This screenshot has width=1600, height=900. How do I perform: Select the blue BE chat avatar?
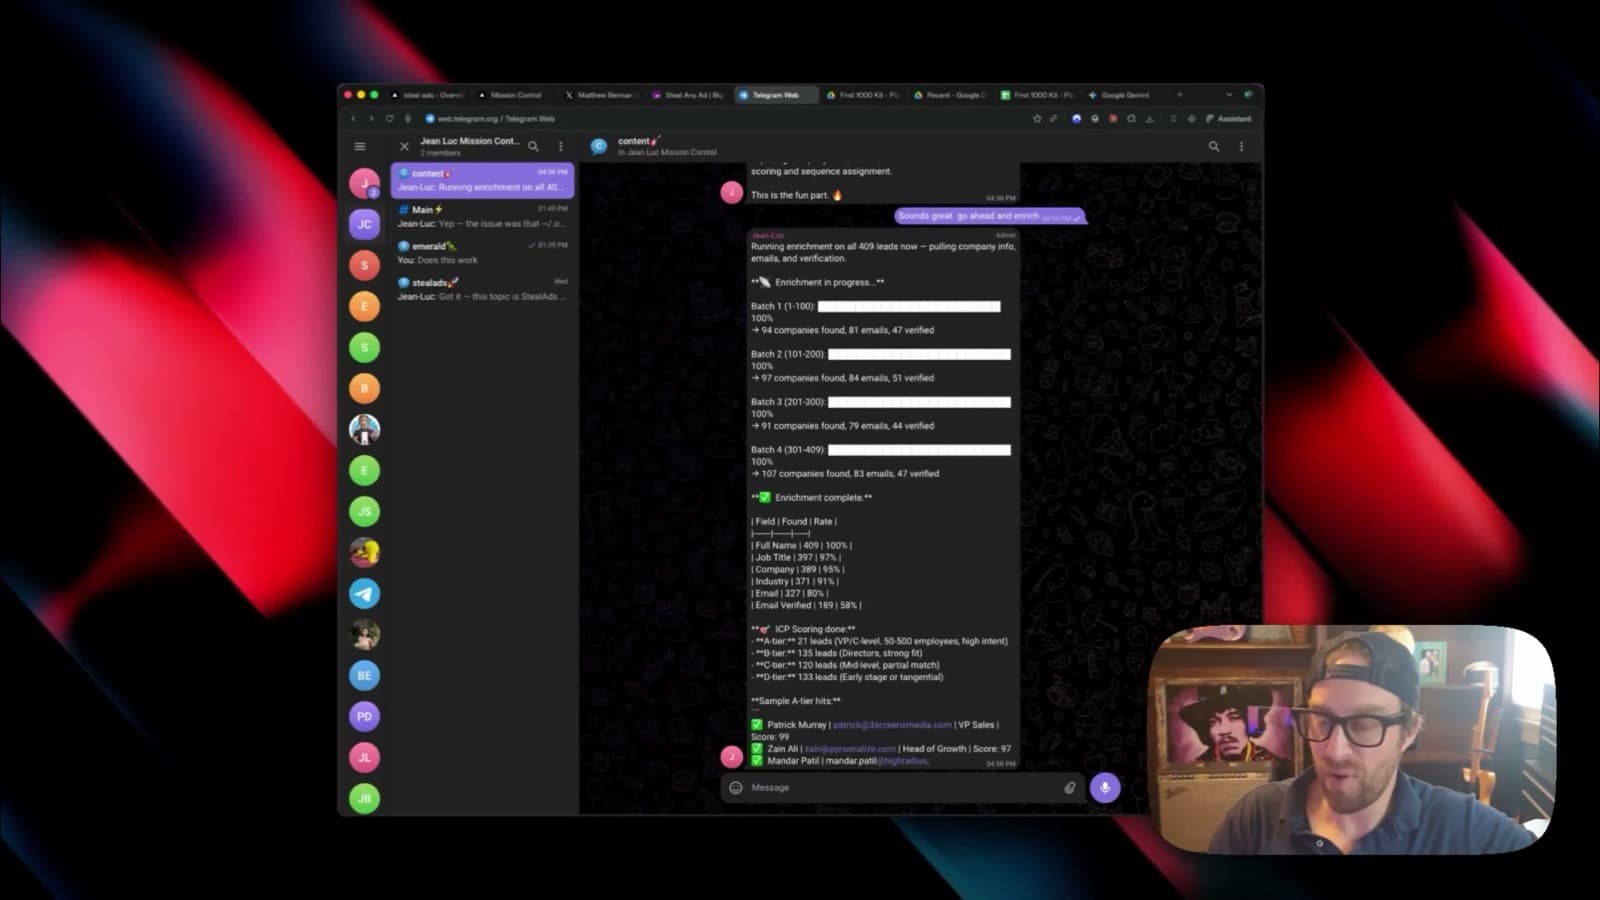[365, 675]
